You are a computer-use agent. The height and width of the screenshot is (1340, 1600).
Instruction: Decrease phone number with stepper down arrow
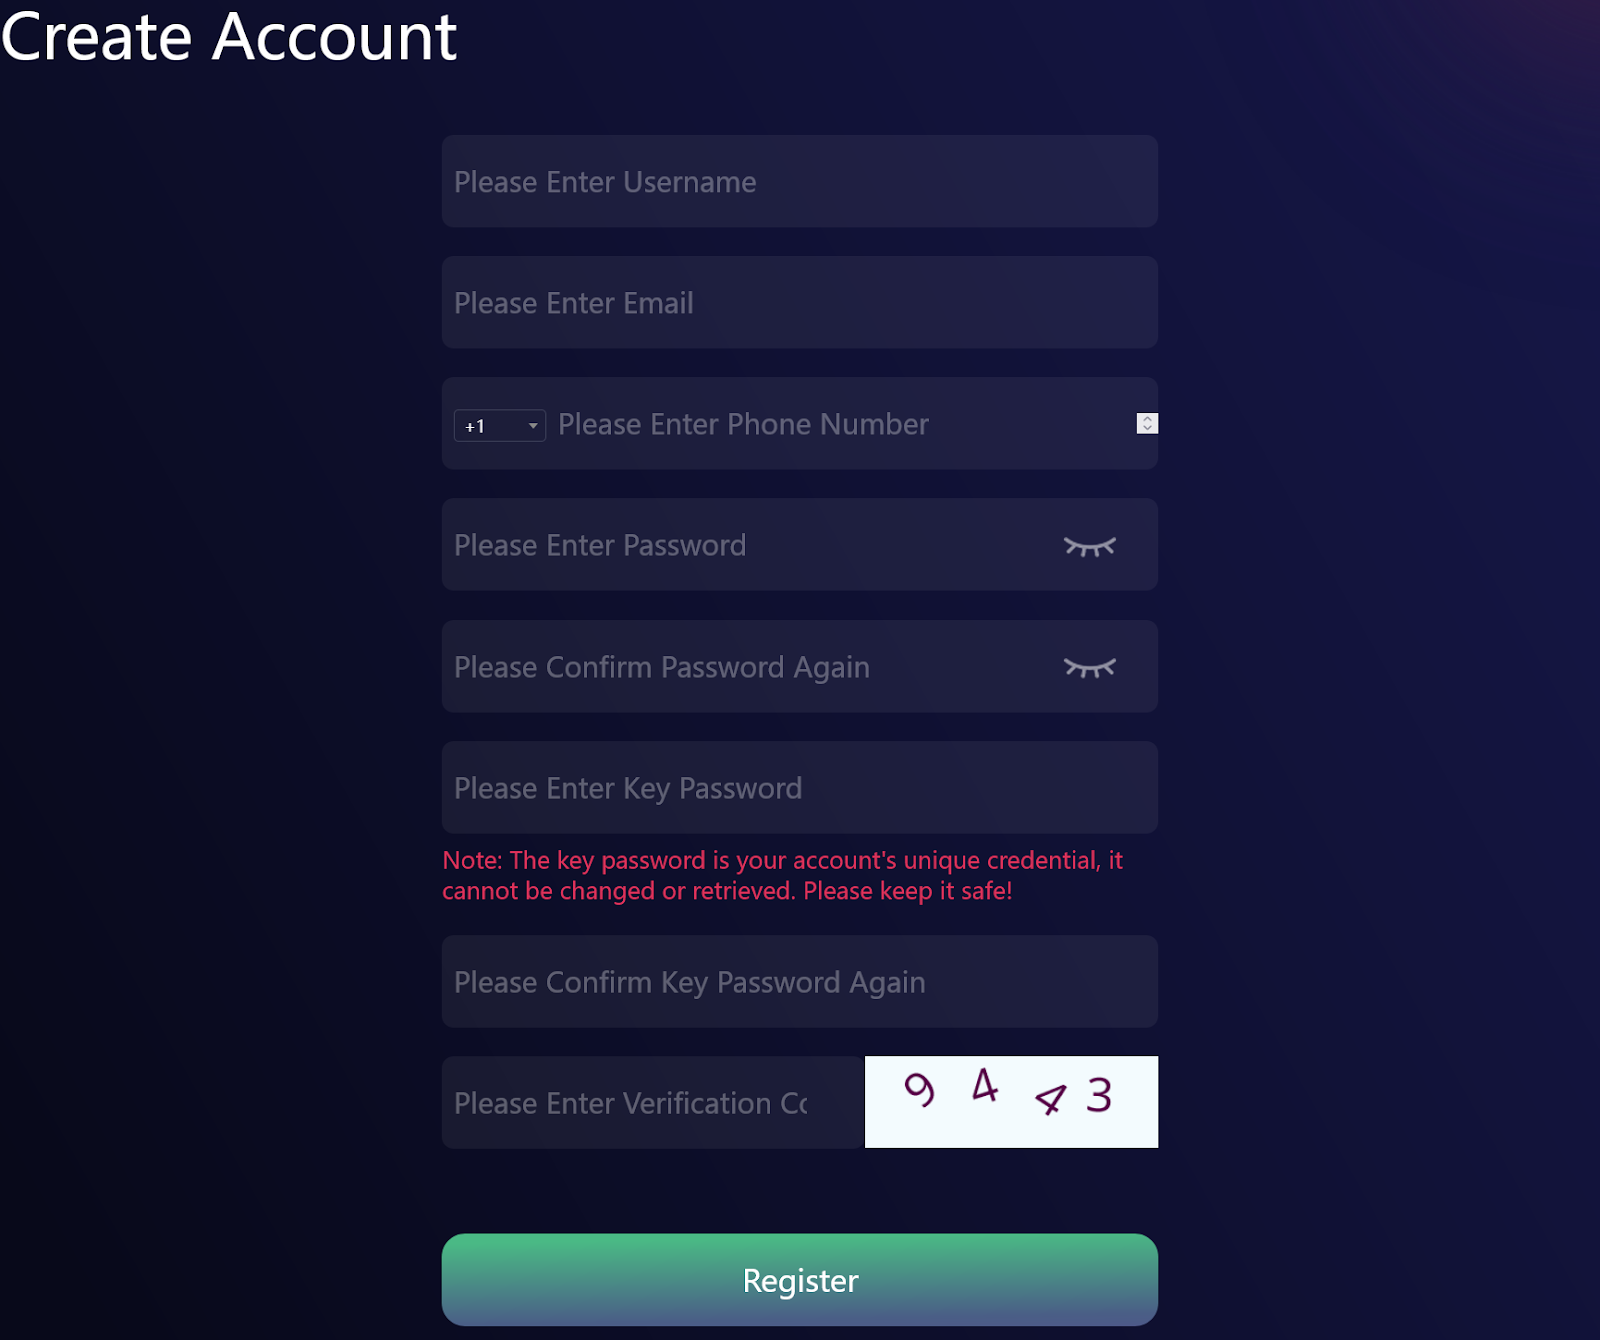[x=1147, y=429]
